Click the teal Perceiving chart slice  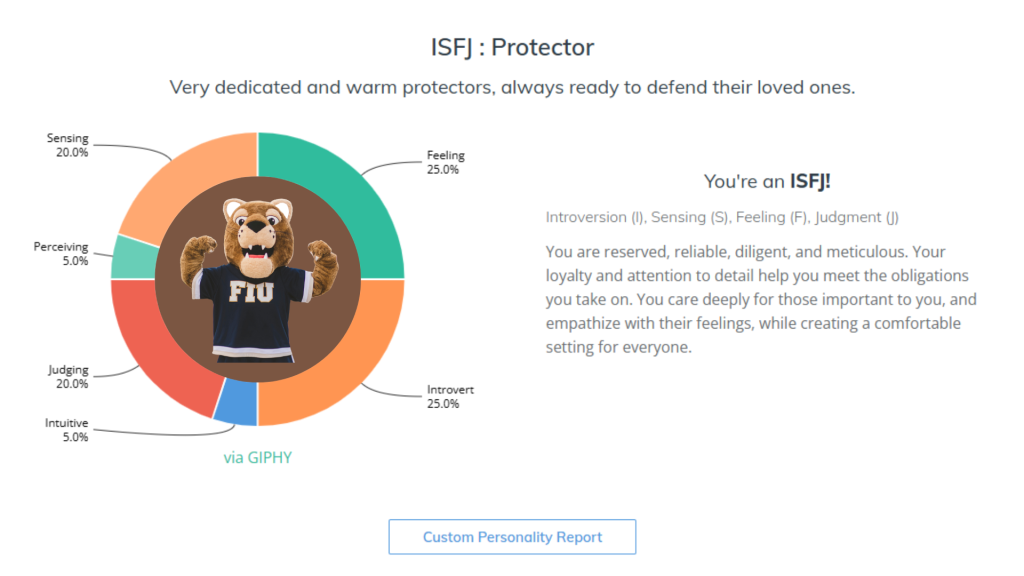coord(127,257)
